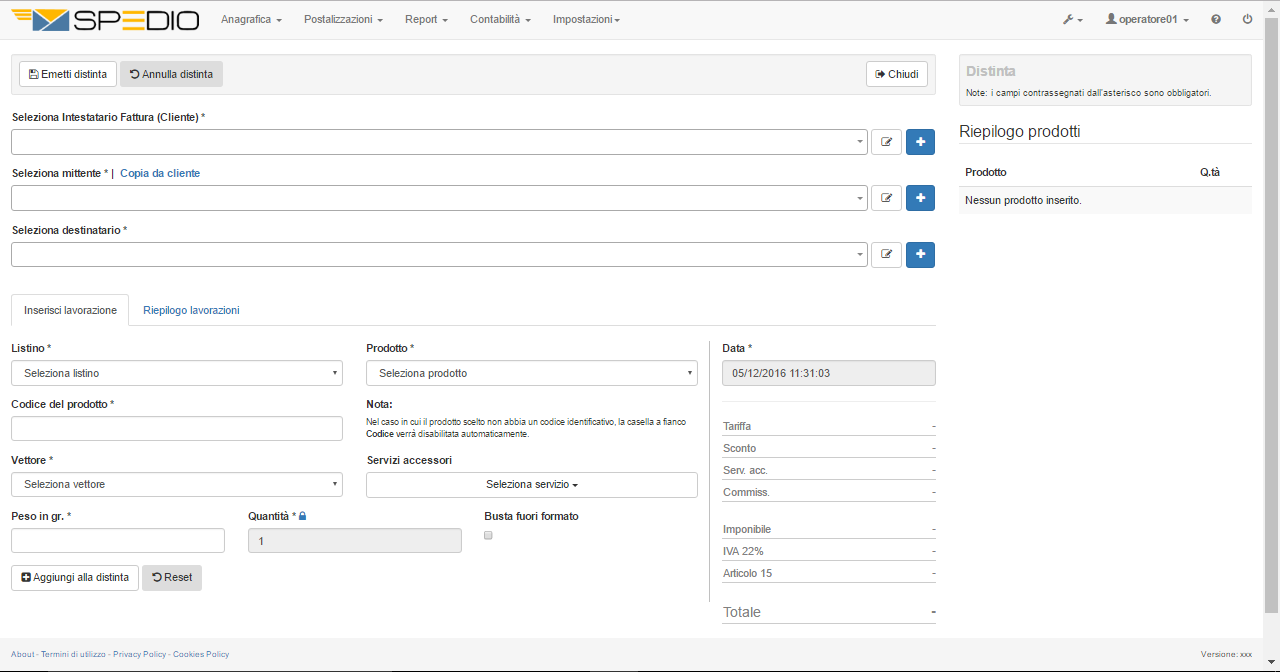Open the About footer link
This screenshot has width=1280, height=672.
point(22,654)
